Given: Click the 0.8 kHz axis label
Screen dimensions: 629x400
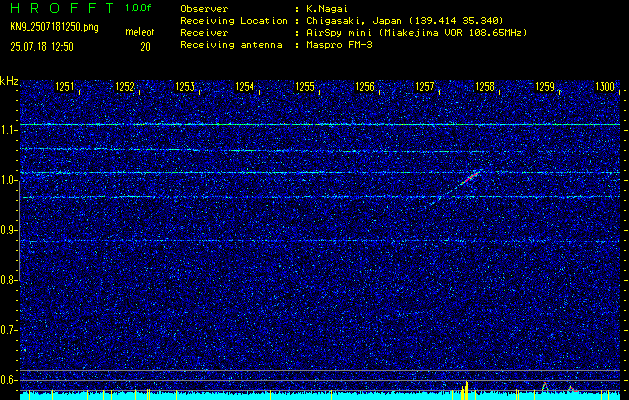Looking at the screenshot, I should 7,280.
